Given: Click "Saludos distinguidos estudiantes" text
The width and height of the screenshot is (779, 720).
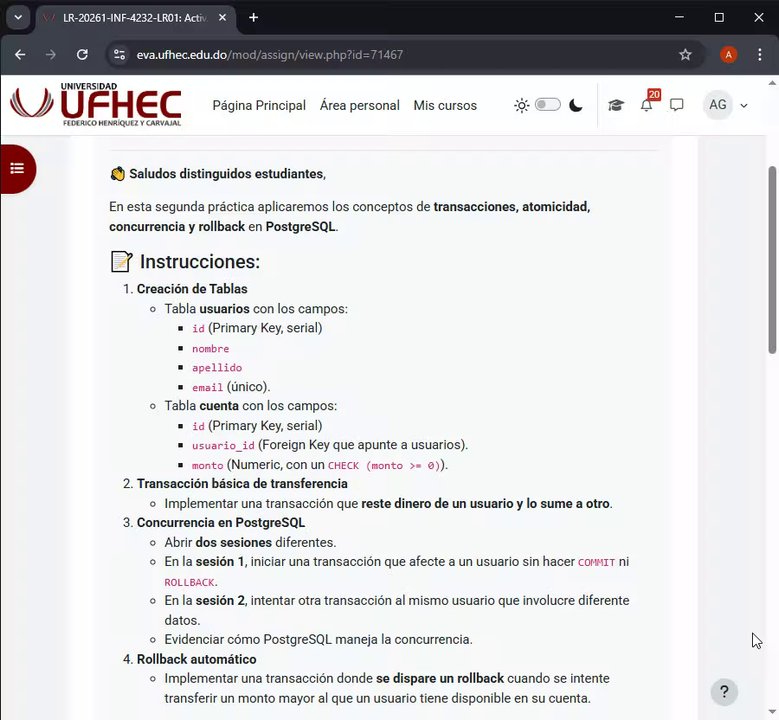Looking at the screenshot, I should point(227,174).
